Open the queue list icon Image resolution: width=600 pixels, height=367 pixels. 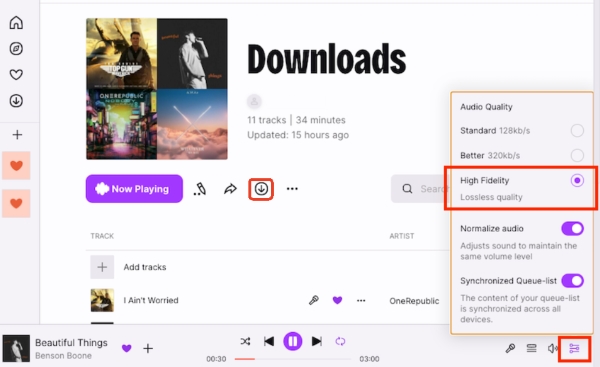[532, 348]
